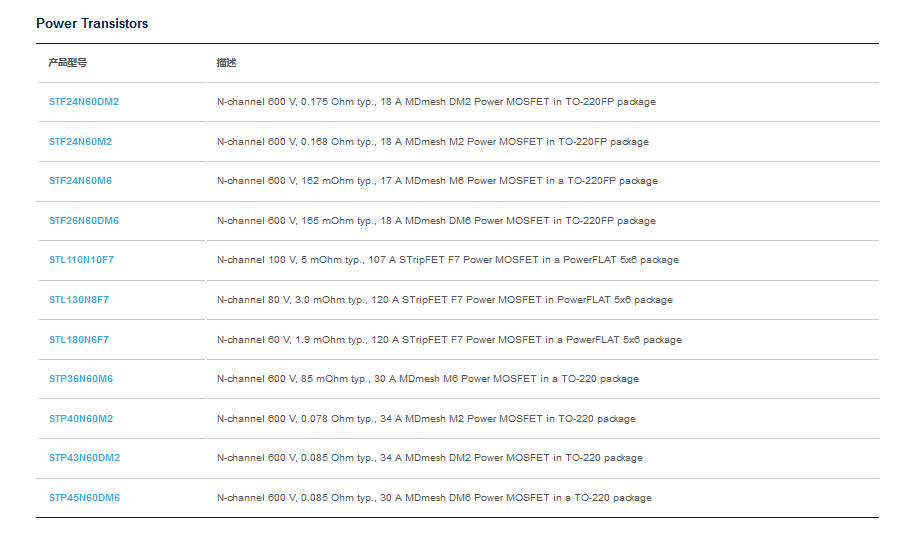
Task: Open the STL180N6F7 product link
Action: coord(79,340)
